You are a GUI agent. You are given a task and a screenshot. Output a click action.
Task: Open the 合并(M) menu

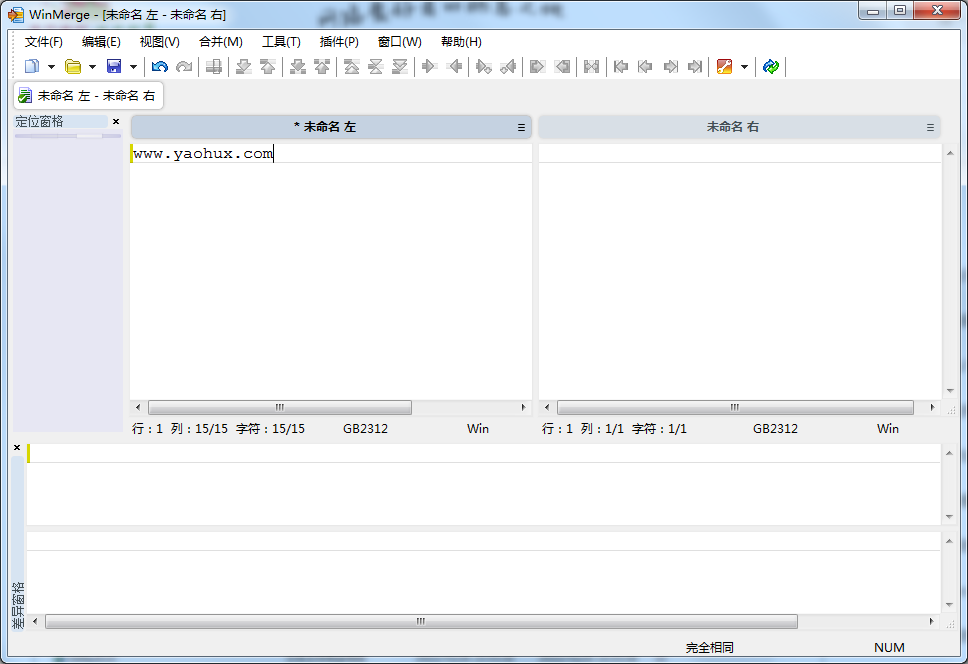click(x=220, y=42)
